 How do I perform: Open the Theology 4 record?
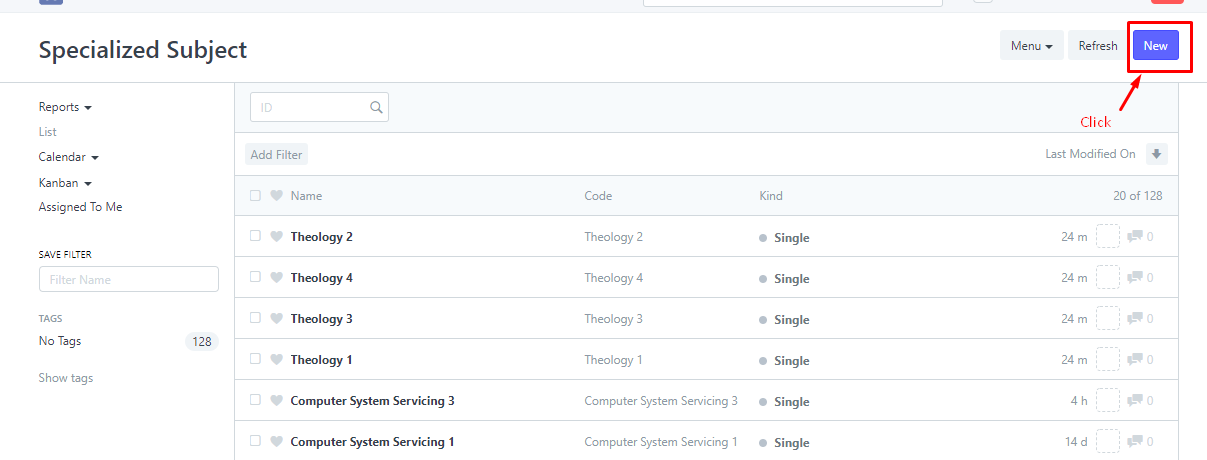321,278
